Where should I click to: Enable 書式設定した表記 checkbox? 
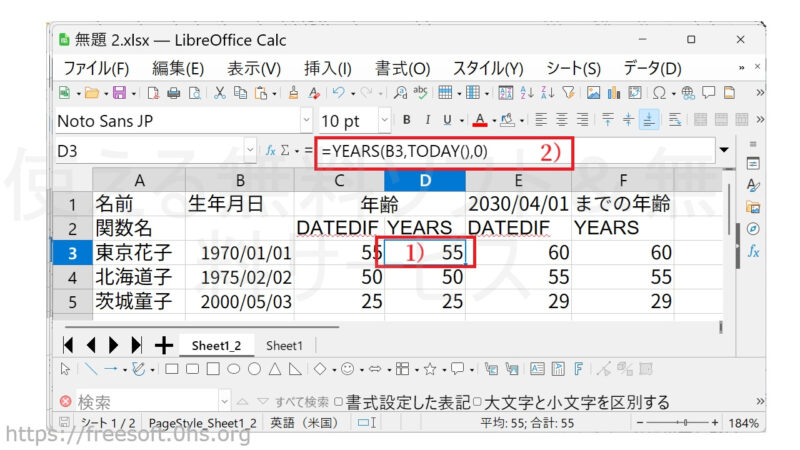339,402
